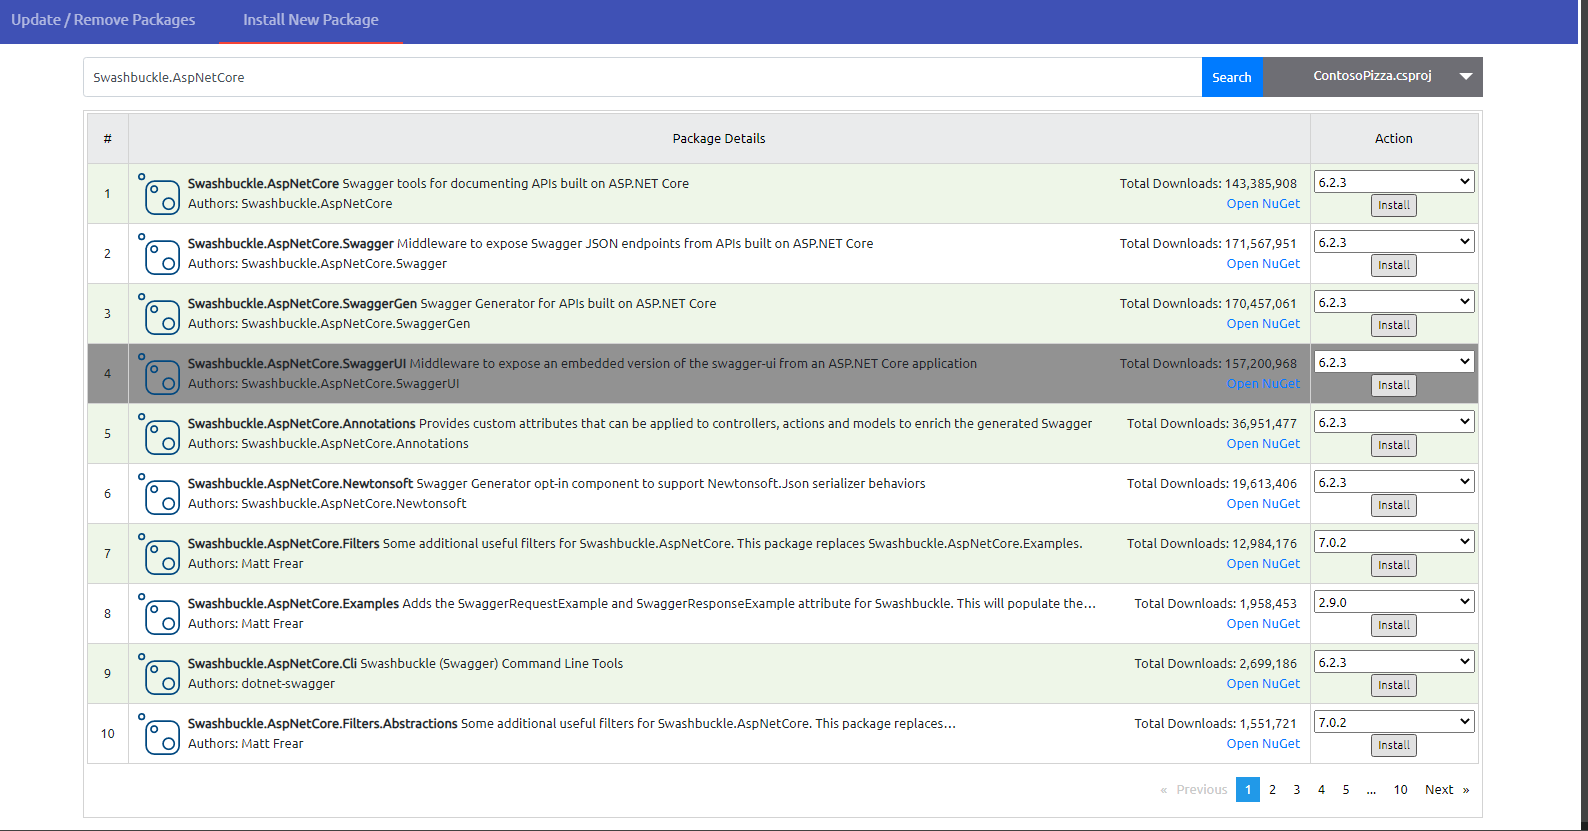
Task: Click the Next page link
Action: coord(1447,790)
